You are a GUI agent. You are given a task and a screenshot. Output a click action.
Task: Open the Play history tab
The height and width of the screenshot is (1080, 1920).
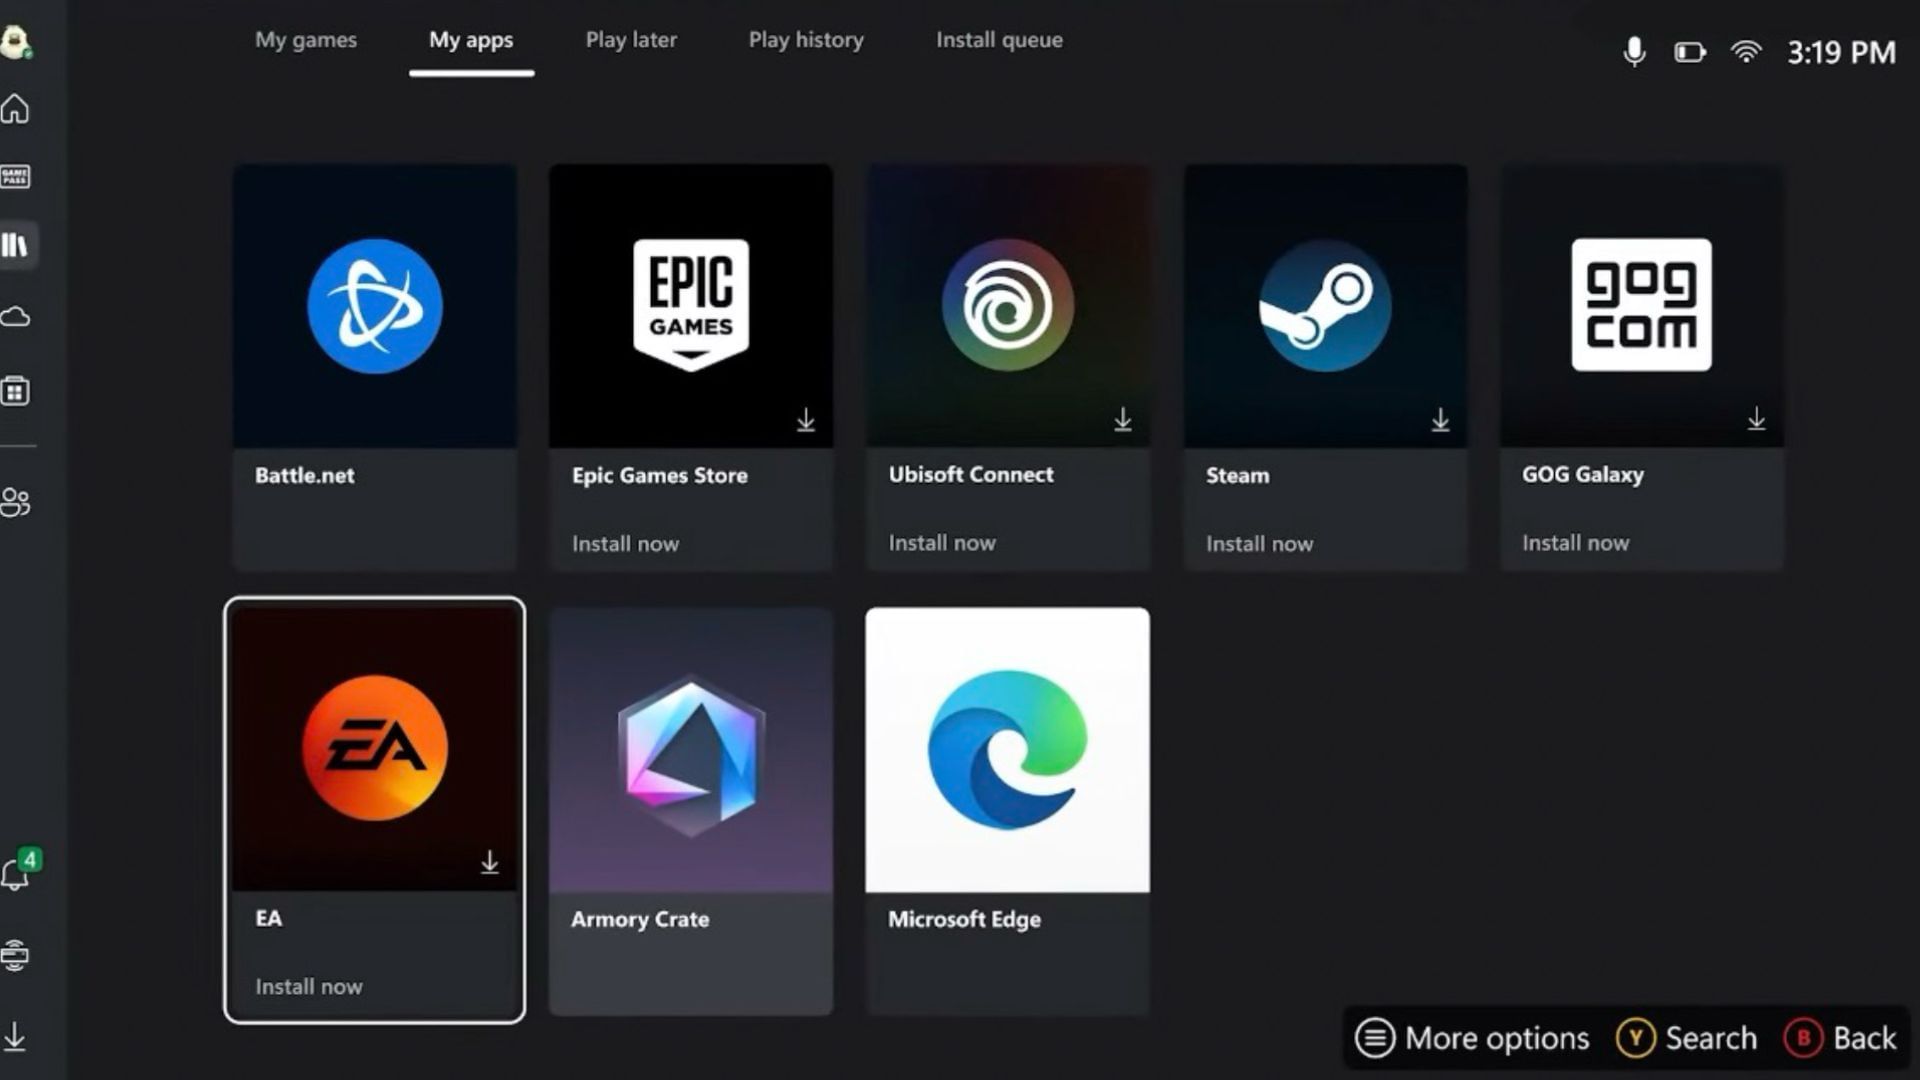(806, 40)
